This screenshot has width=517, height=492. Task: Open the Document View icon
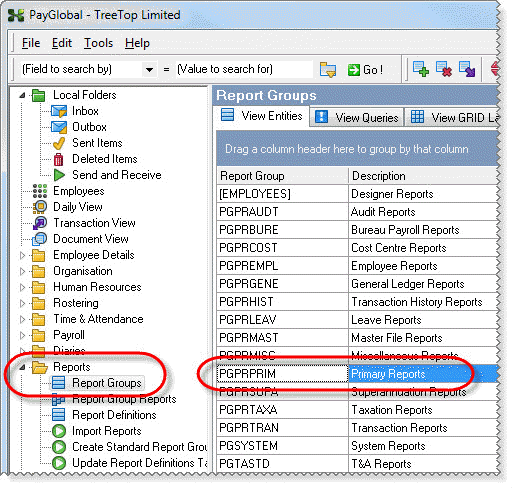click(x=40, y=239)
